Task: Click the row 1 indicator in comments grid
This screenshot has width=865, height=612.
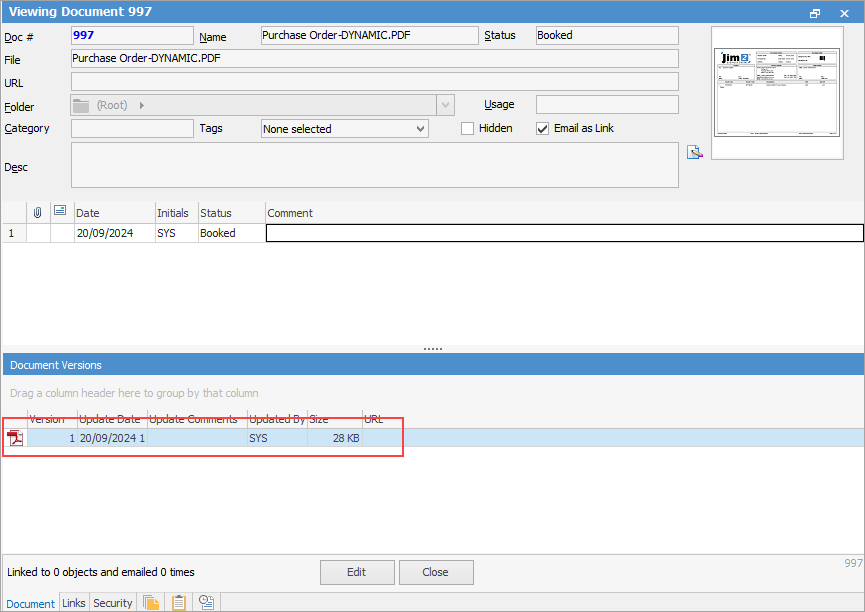Action: (x=14, y=233)
